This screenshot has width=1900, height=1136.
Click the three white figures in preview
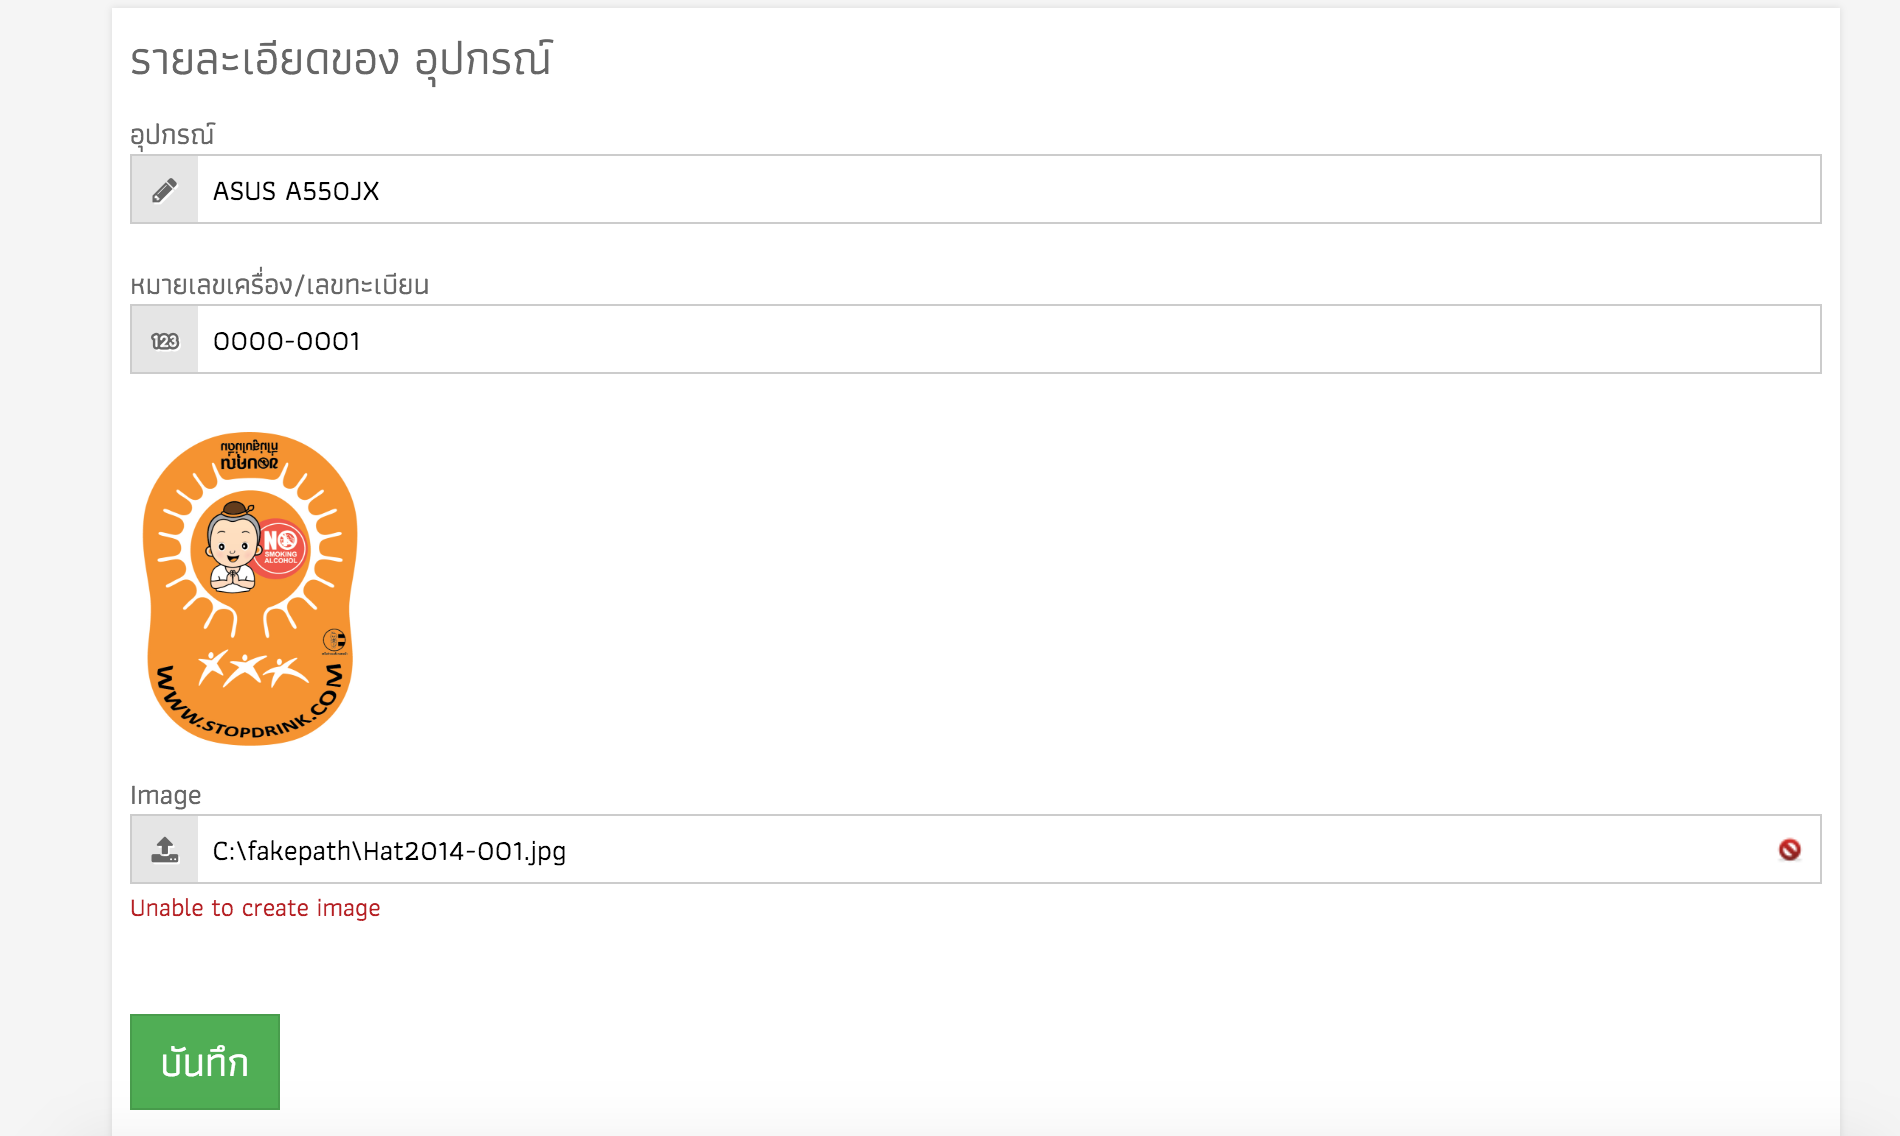252,668
